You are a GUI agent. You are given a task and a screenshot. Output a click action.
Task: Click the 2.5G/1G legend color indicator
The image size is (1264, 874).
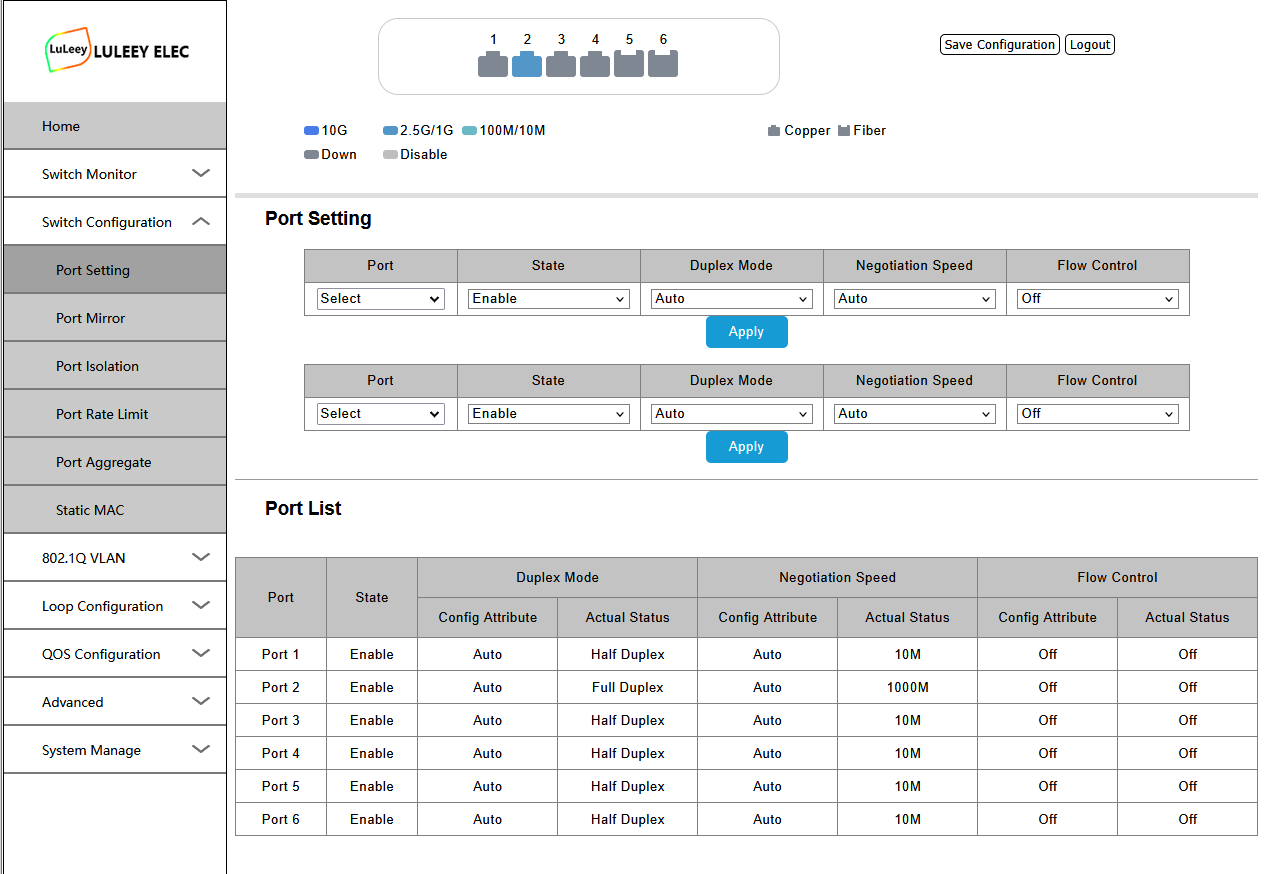click(x=390, y=131)
